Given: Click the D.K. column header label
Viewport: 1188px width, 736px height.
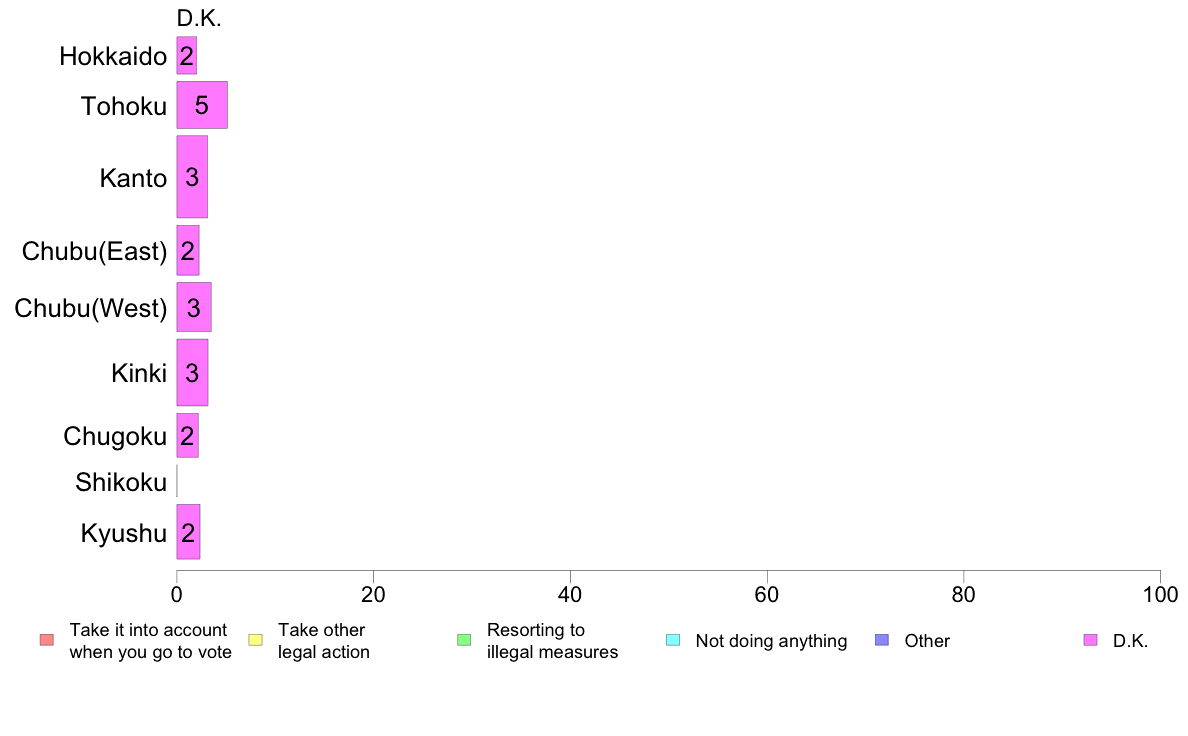Looking at the screenshot, I should point(199,18).
